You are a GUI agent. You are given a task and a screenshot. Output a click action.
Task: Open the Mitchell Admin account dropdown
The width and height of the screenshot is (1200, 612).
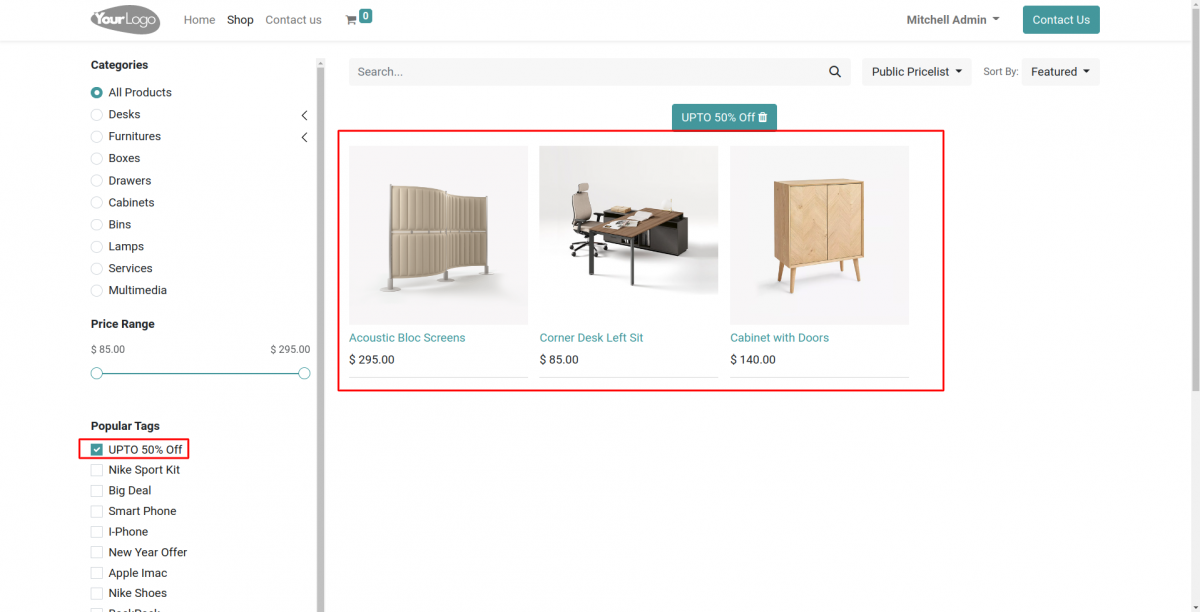tap(951, 19)
